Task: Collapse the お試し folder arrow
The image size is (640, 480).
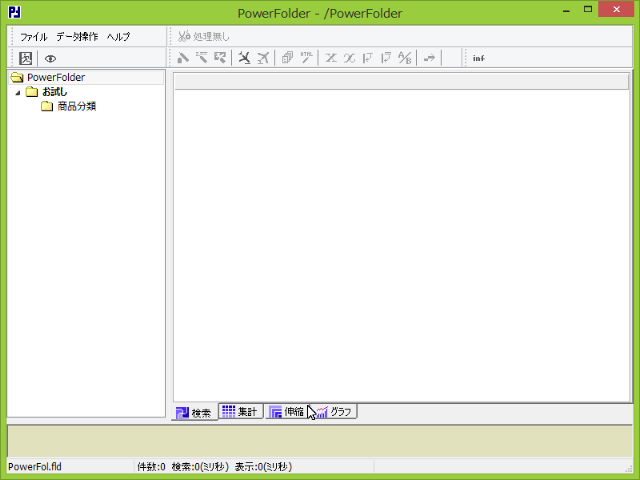Action: click(18, 93)
